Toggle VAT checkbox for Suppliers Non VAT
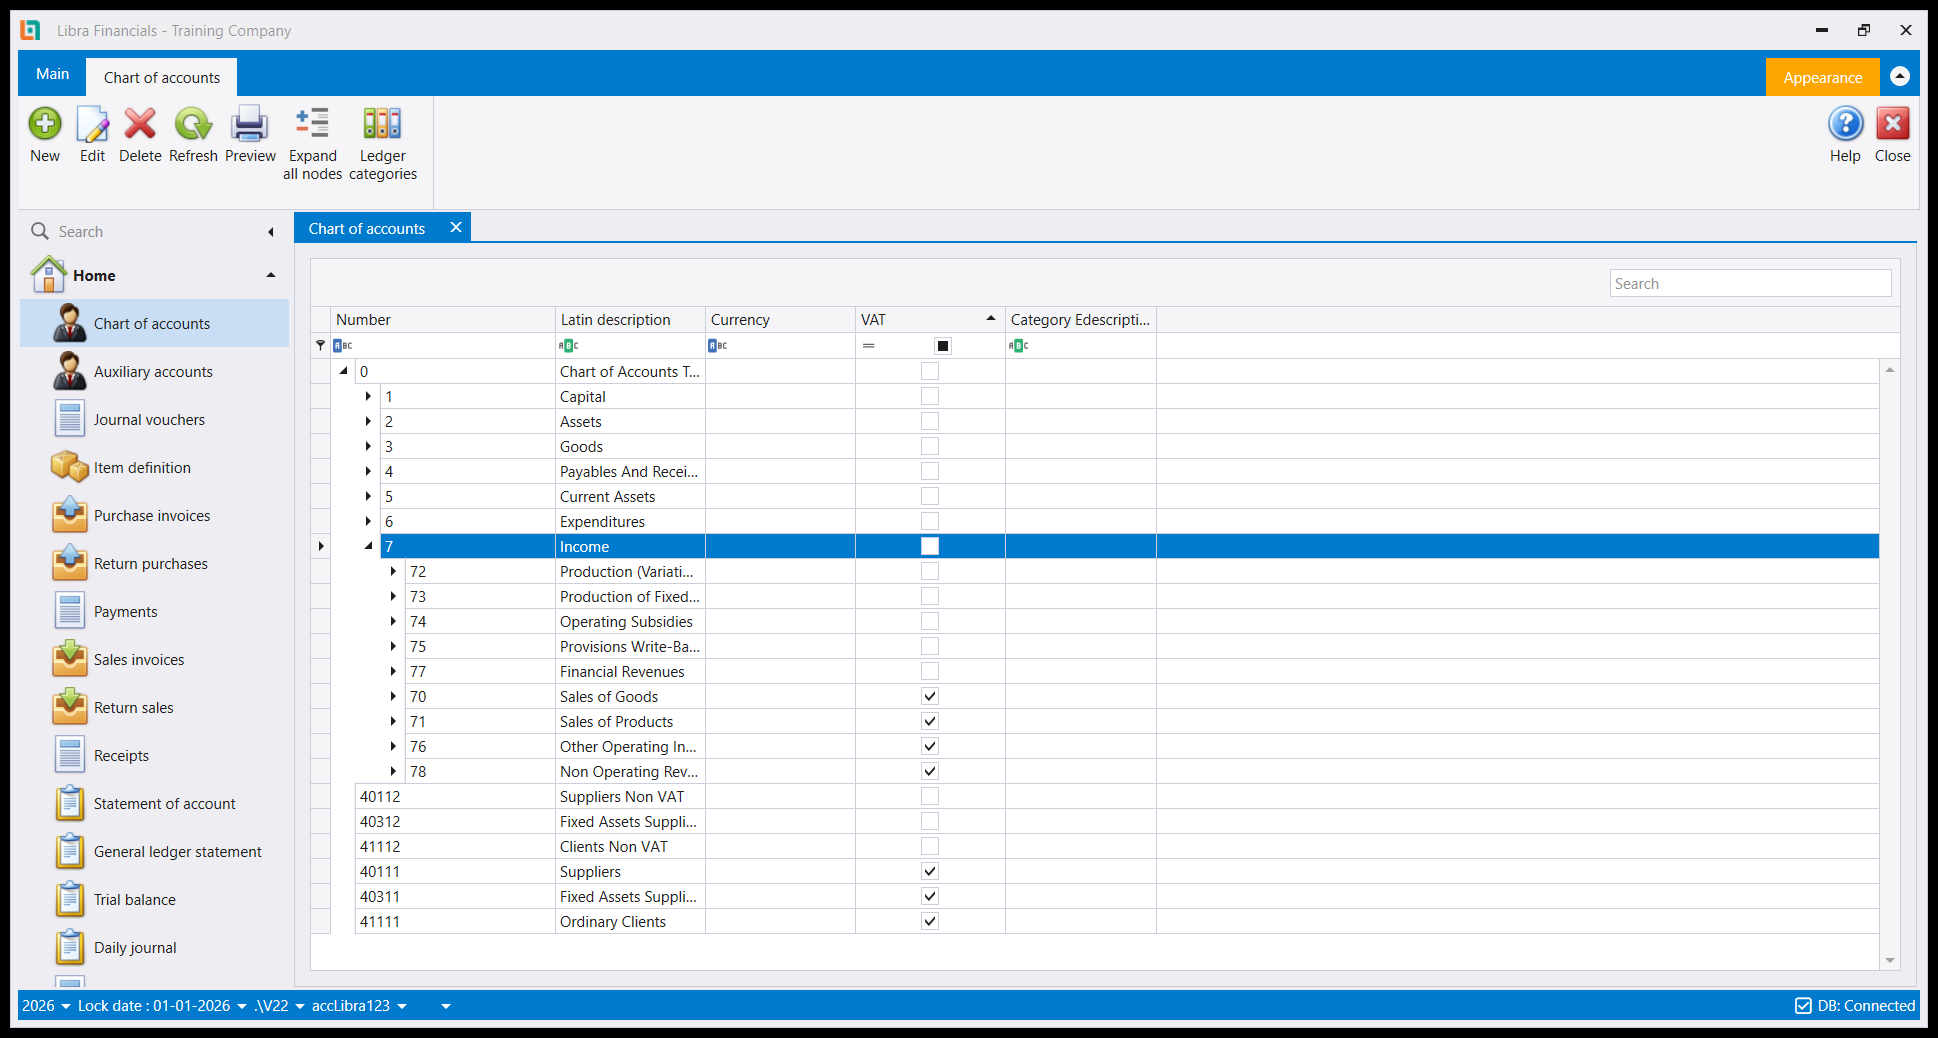The image size is (1938, 1038). (930, 796)
